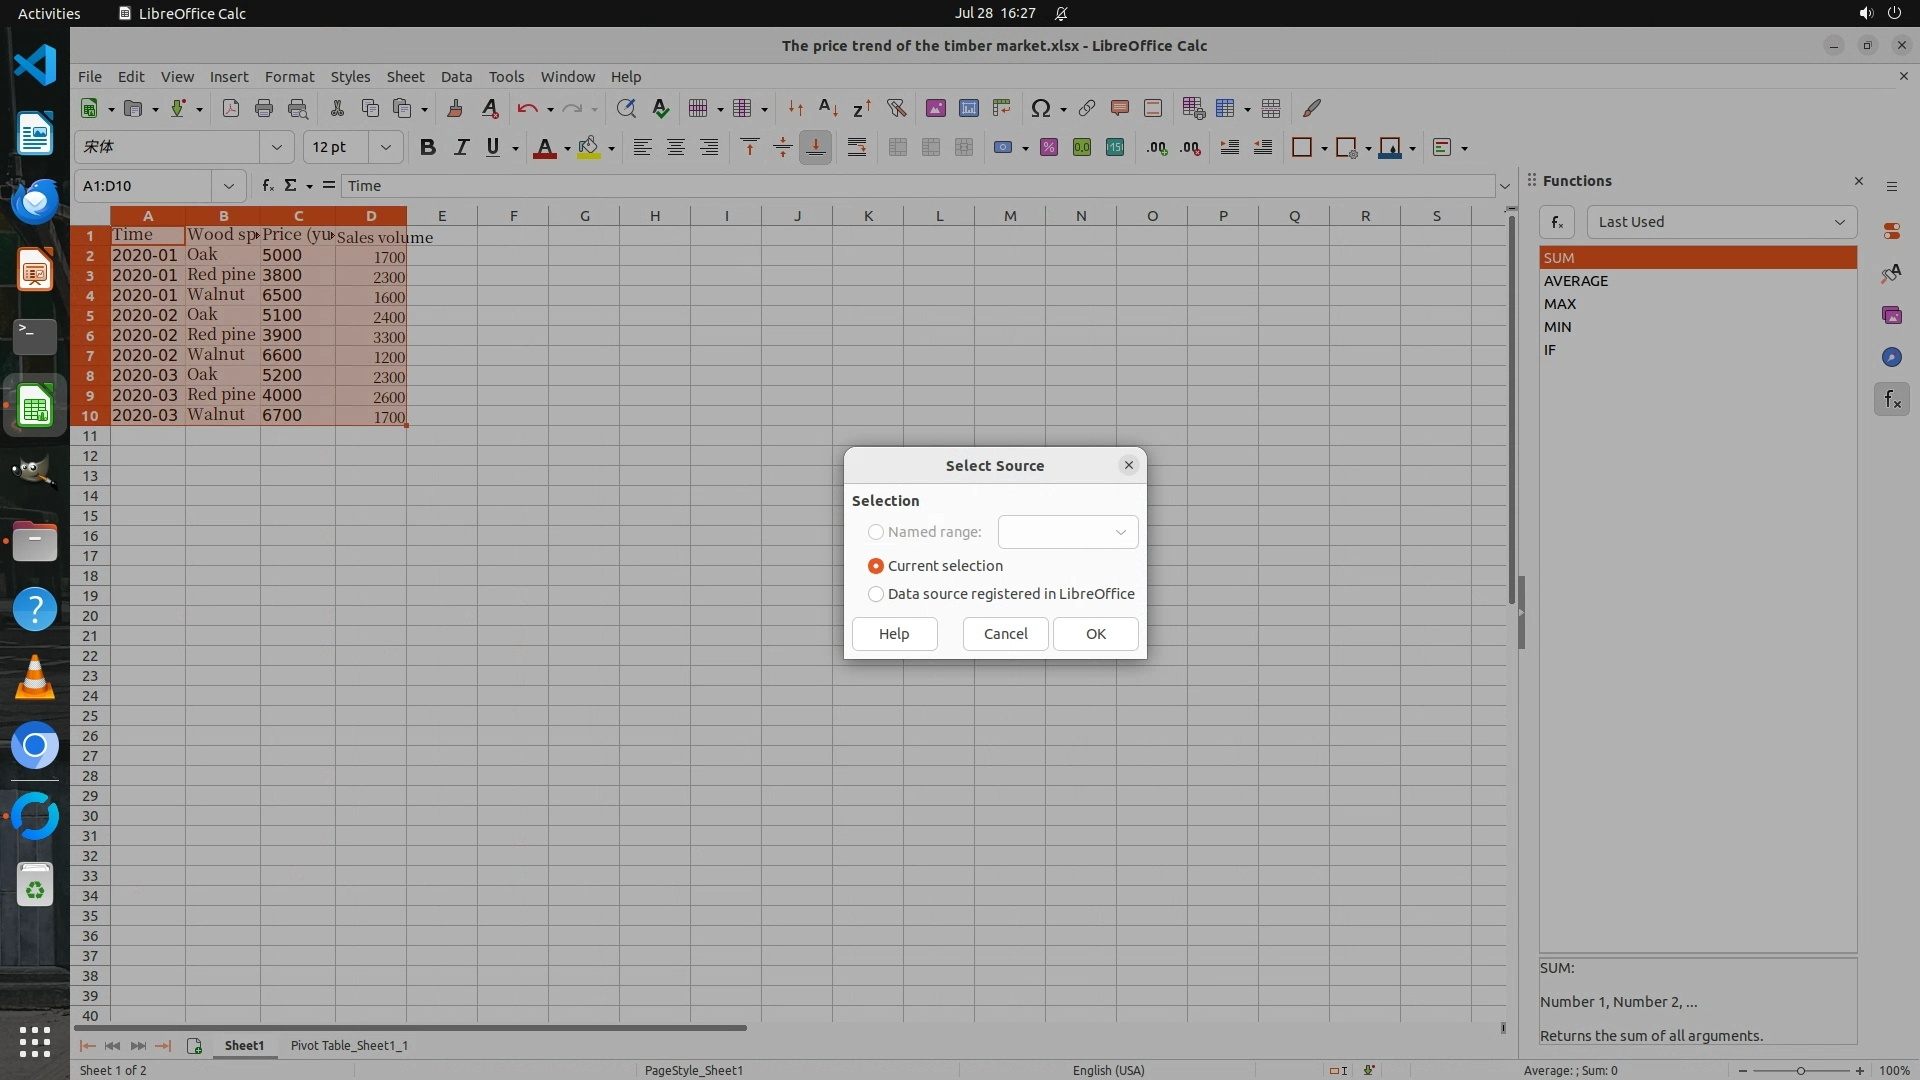1920x1080 pixels.
Task: Click Export as PDF toolbar icon
Action: pos(231,108)
